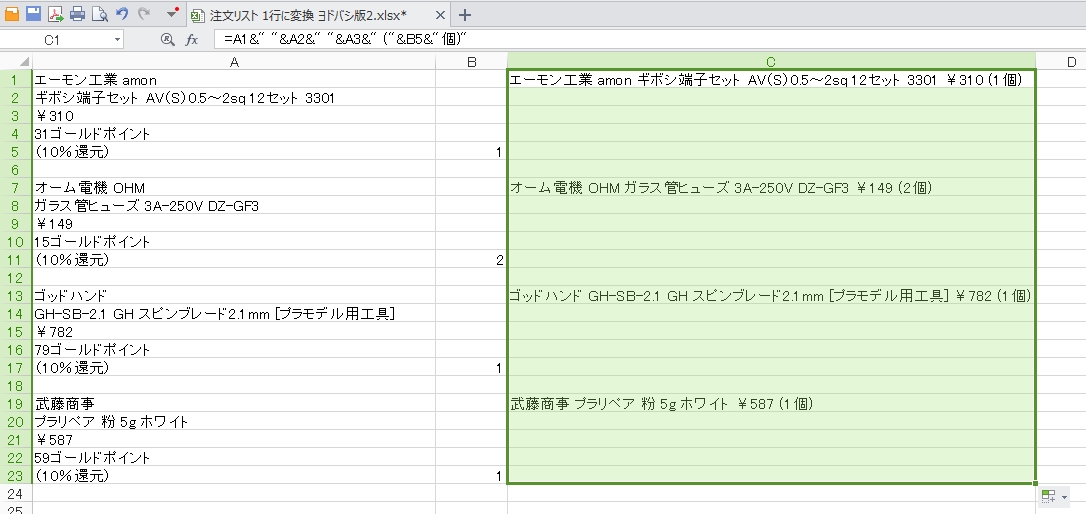Click the formula bar input field
1086x514 pixels.
[x=640, y=40]
